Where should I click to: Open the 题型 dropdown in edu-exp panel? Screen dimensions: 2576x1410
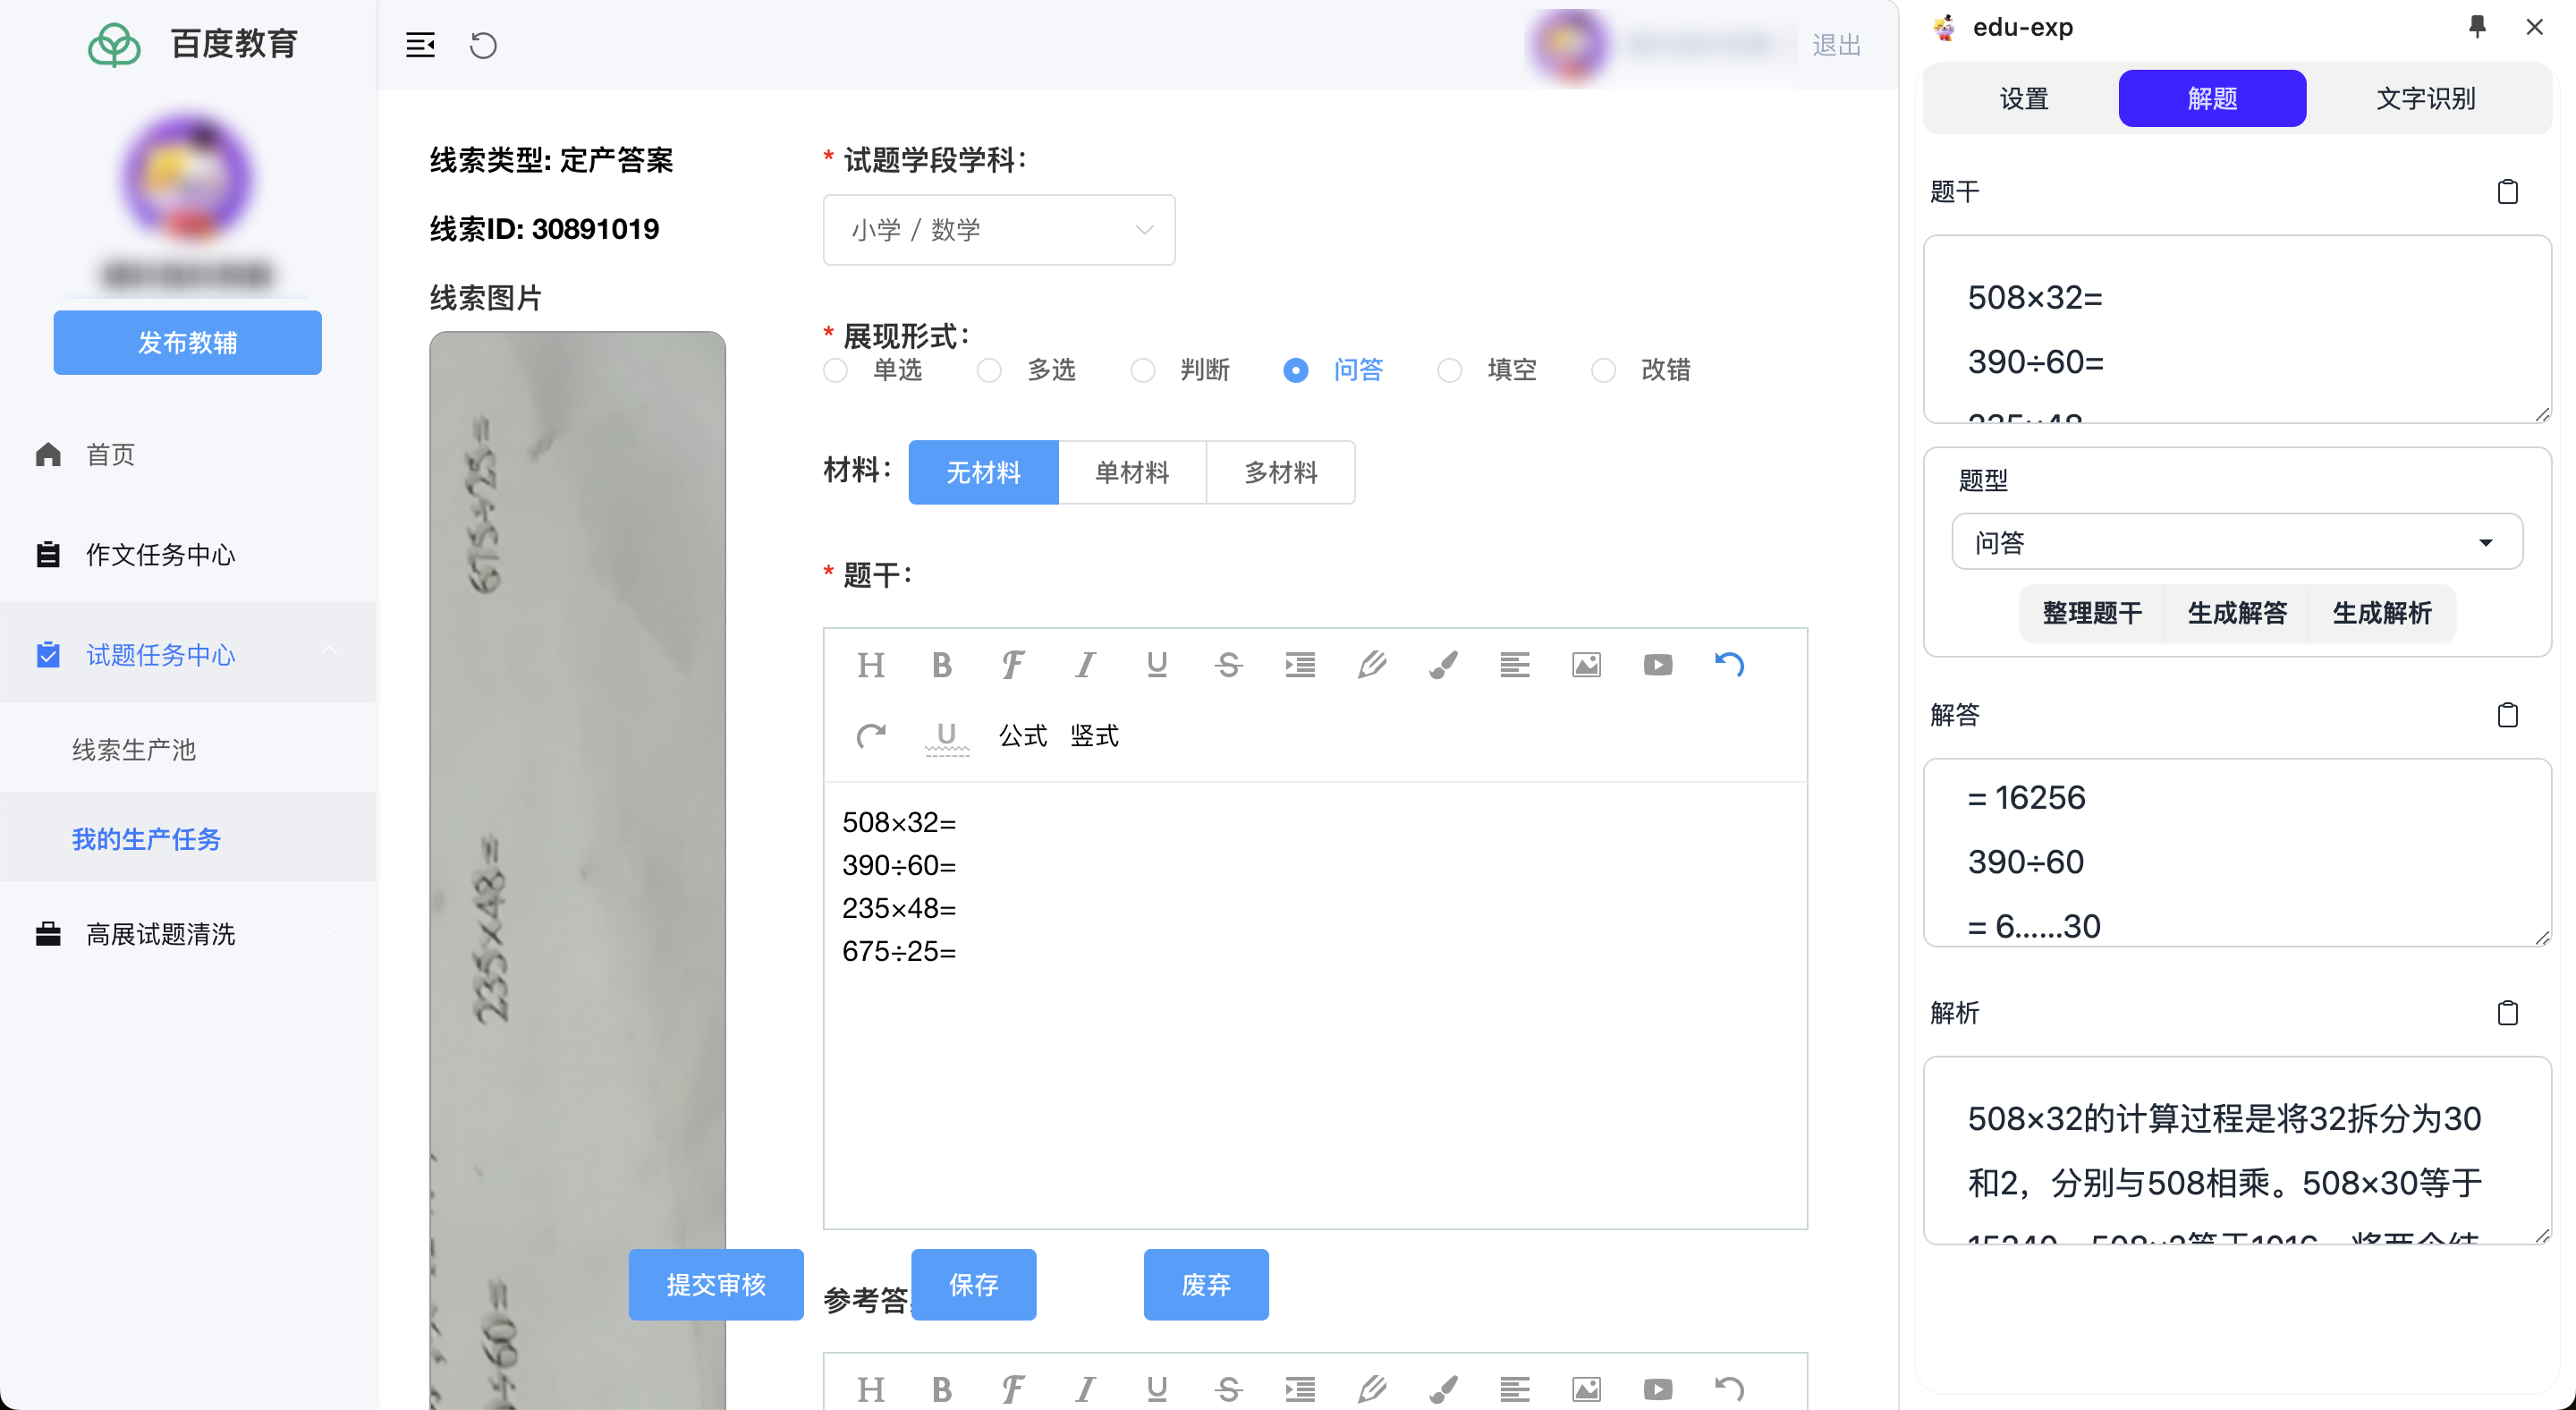click(x=2237, y=542)
